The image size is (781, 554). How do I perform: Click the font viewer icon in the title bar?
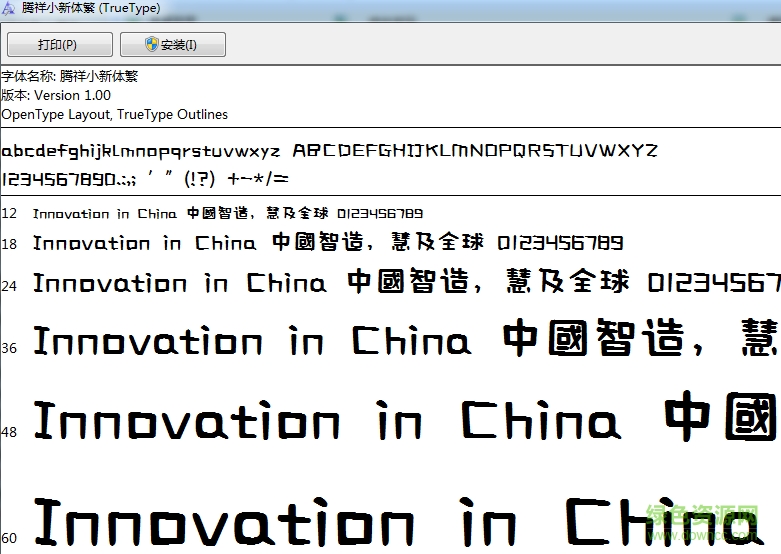[8, 8]
